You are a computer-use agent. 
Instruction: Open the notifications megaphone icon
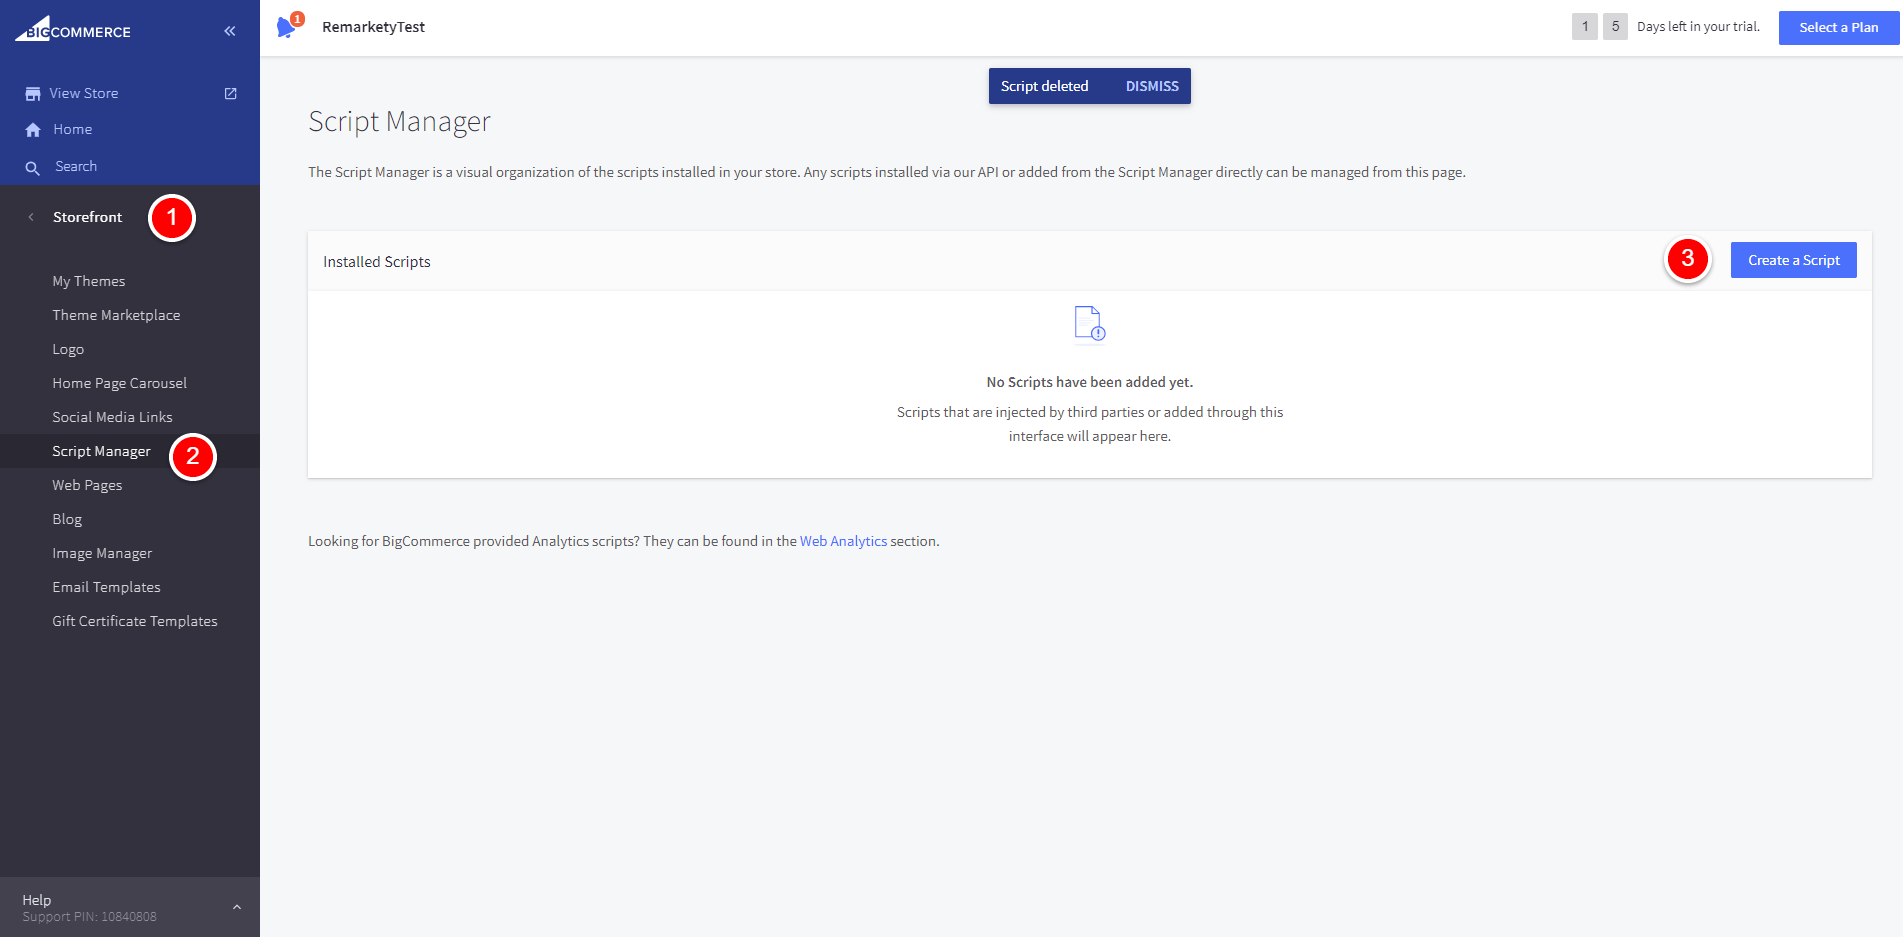[x=288, y=26]
